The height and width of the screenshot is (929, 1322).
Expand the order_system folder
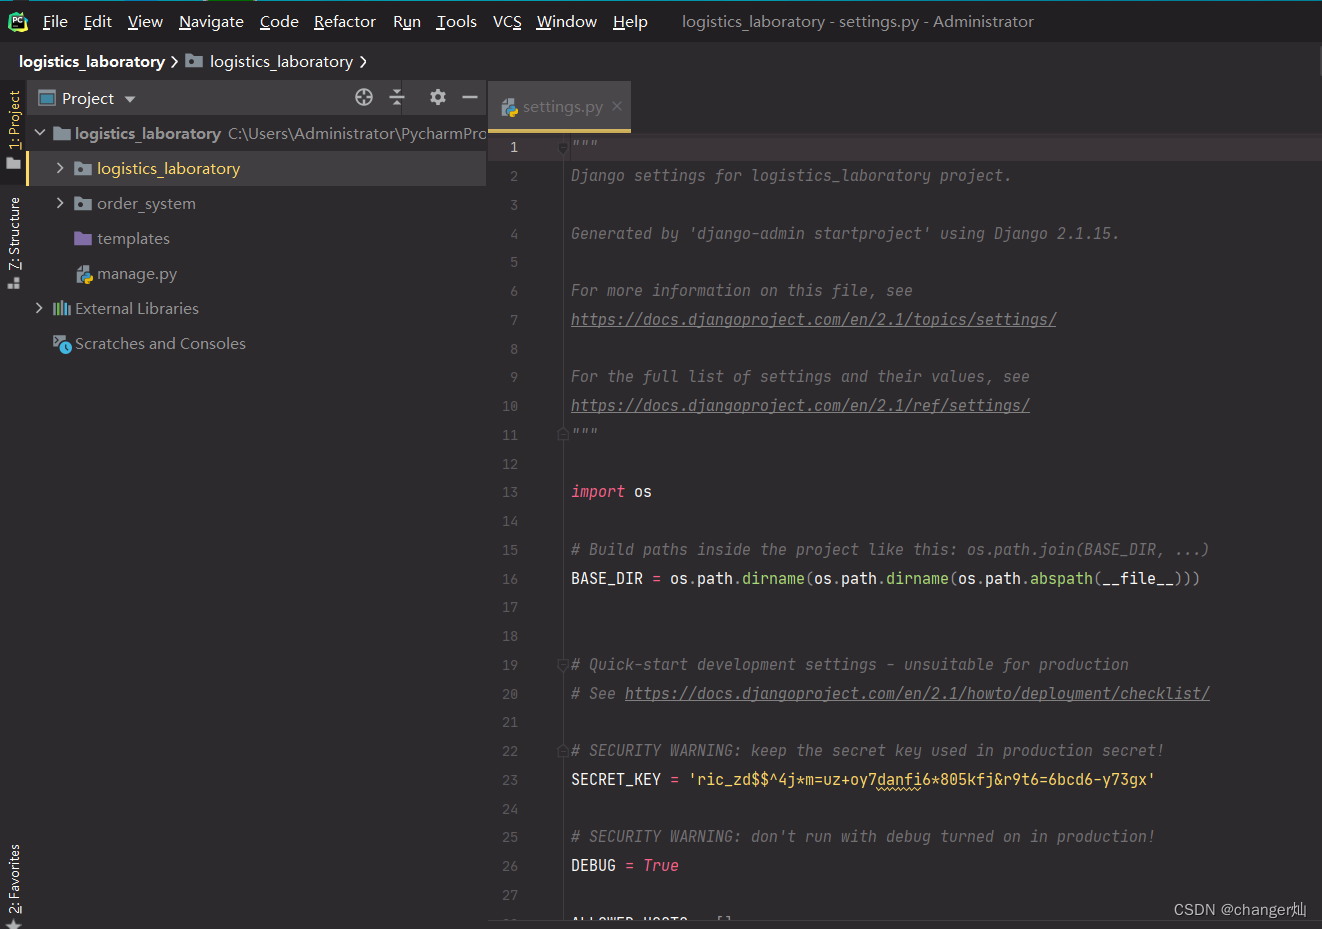click(60, 203)
